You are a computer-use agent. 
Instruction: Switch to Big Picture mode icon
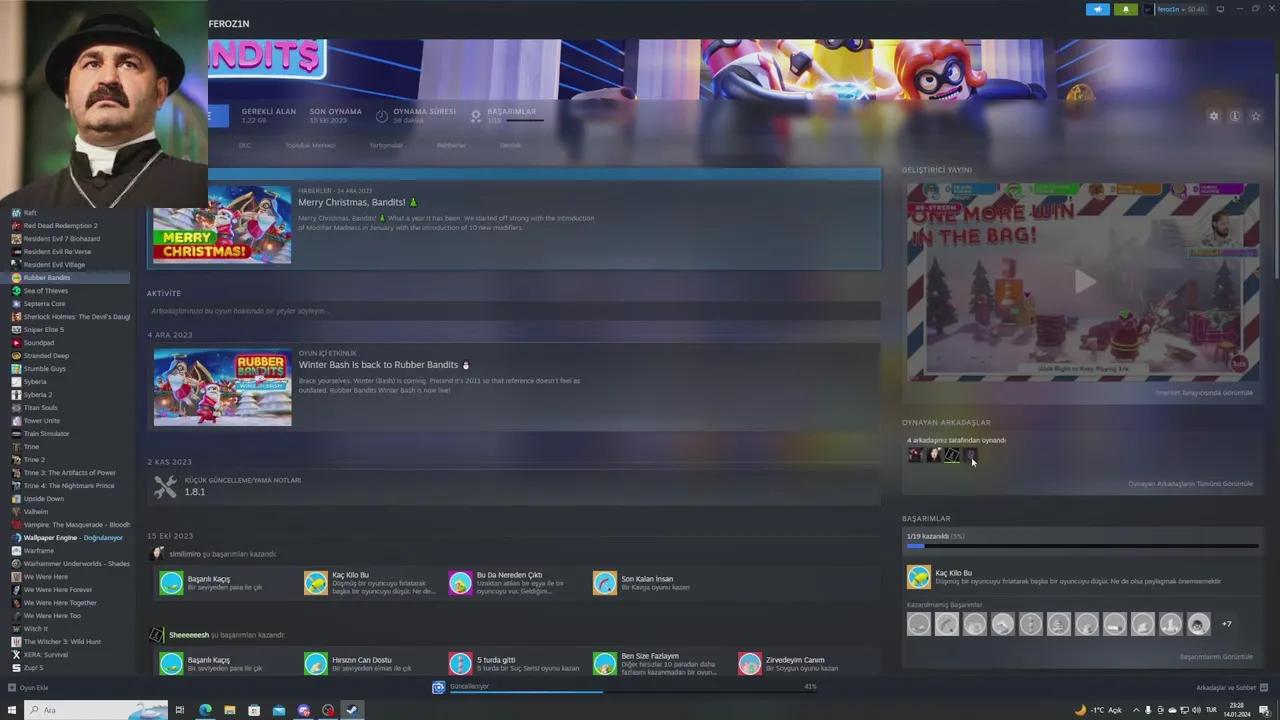pyautogui.click(x=1220, y=9)
